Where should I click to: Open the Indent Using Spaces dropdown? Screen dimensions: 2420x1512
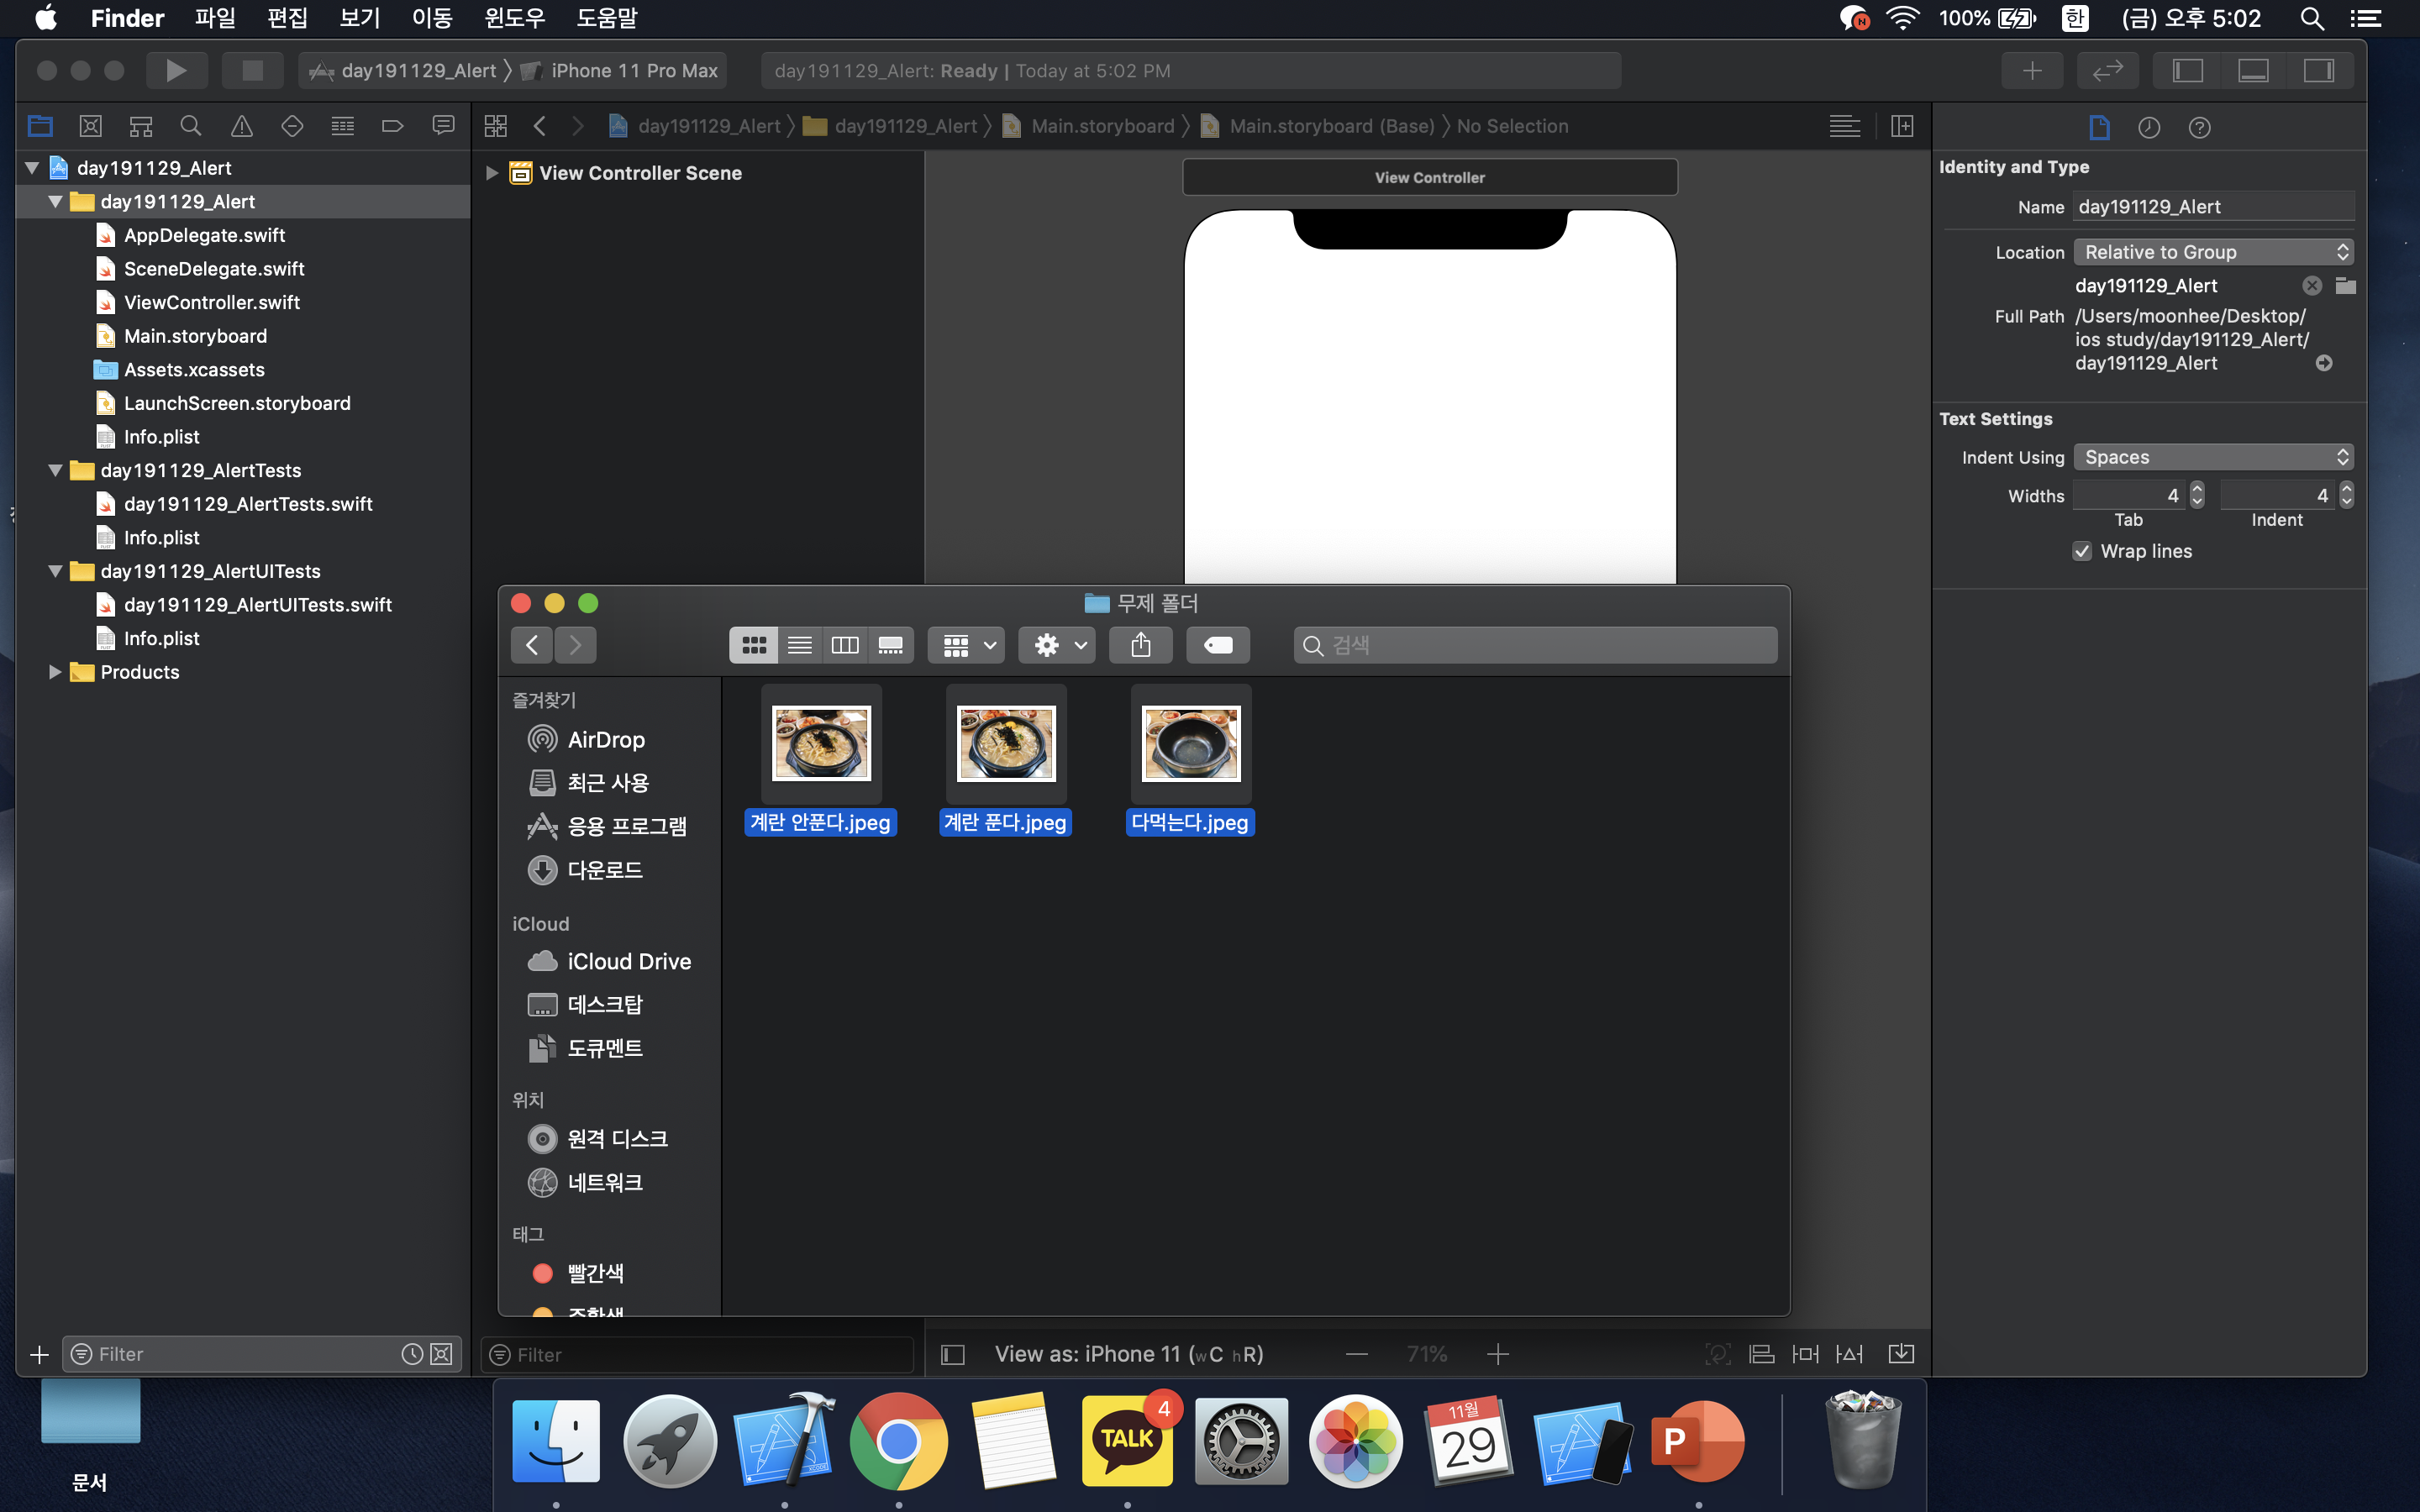(x=2213, y=457)
